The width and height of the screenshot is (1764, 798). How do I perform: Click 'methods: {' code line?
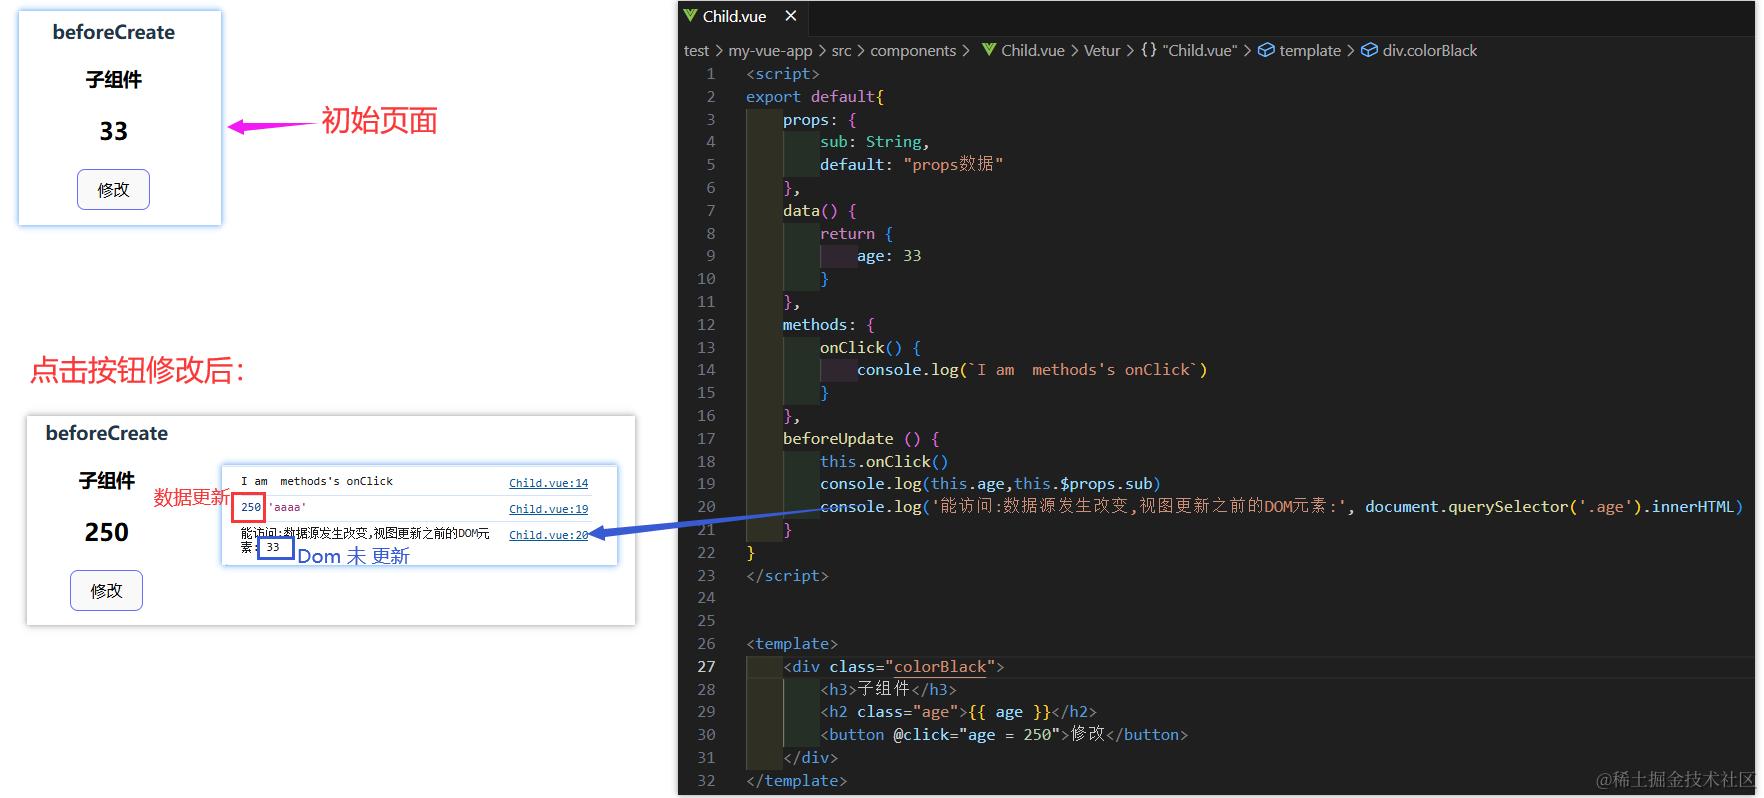829,325
